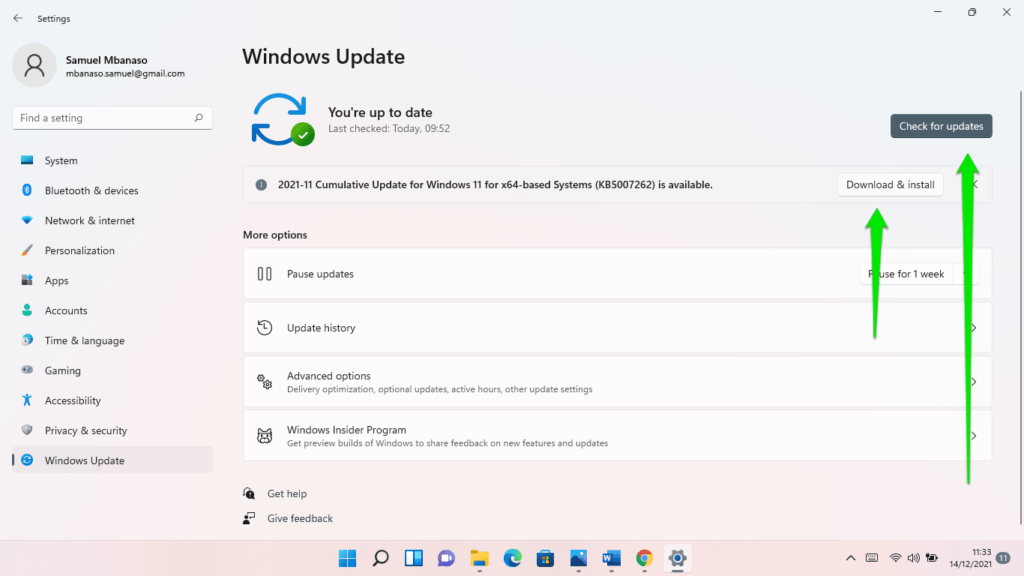Open Network & internet settings
The image size is (1024, 576).
pyautogui.click(x=89, y=220)
